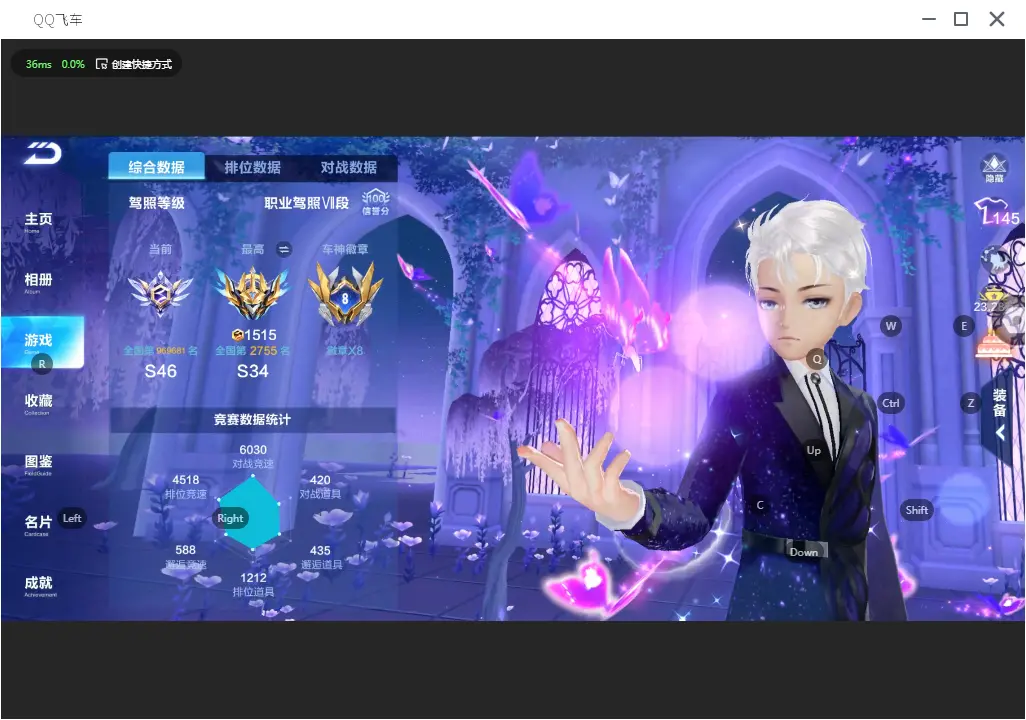Viewport: 1026px width, 720px height.
Task: Click the 6030 对战竞速 stat
Action: (x=253, y=456)
